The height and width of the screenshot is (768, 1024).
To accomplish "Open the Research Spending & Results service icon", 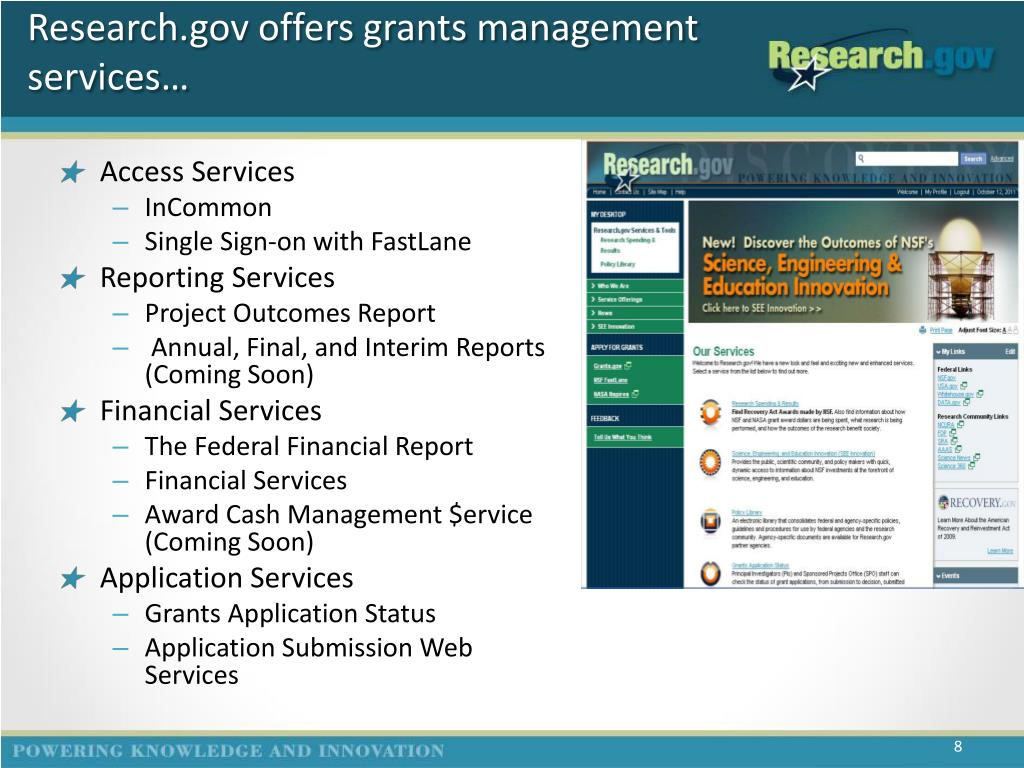I will click(x=711, y=411).
